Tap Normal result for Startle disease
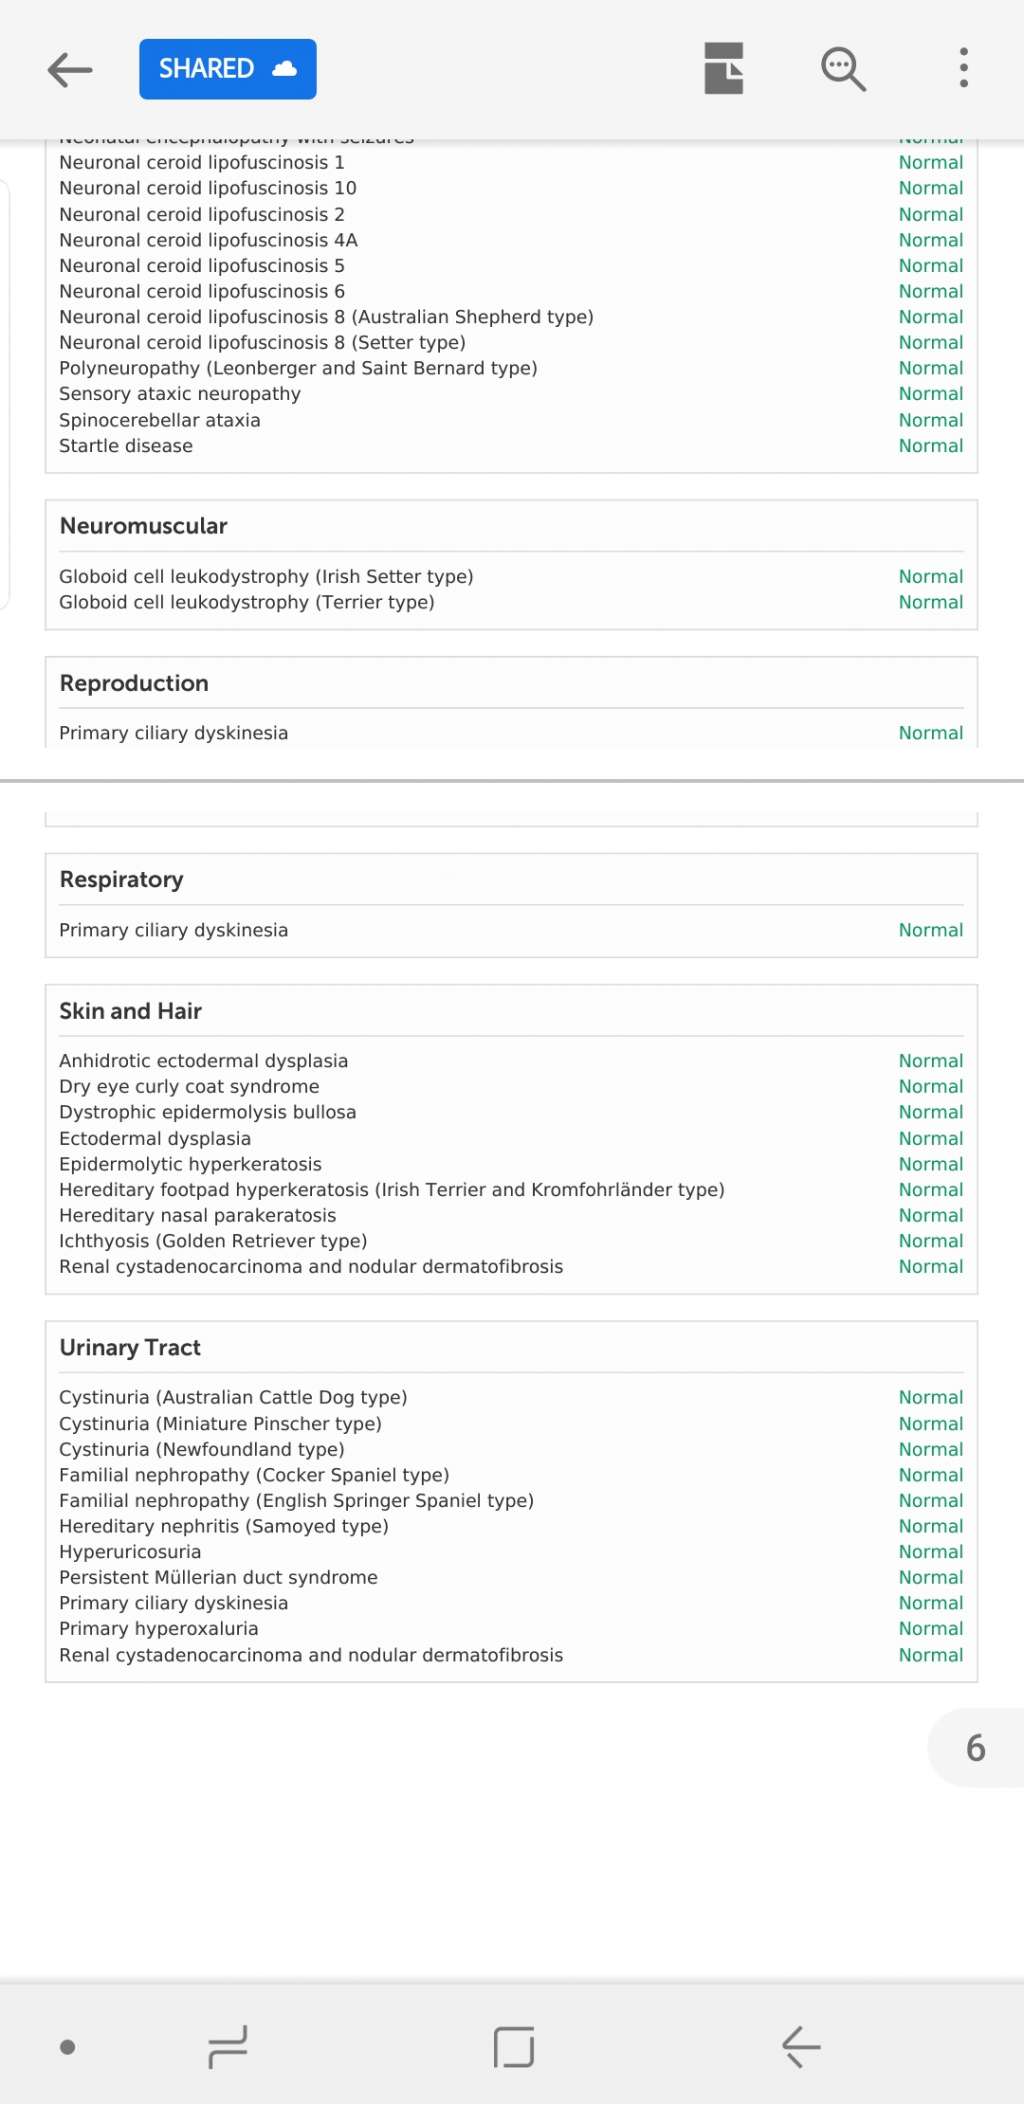Screen dimensions: 1024x2104 click(x=930, y=446)
